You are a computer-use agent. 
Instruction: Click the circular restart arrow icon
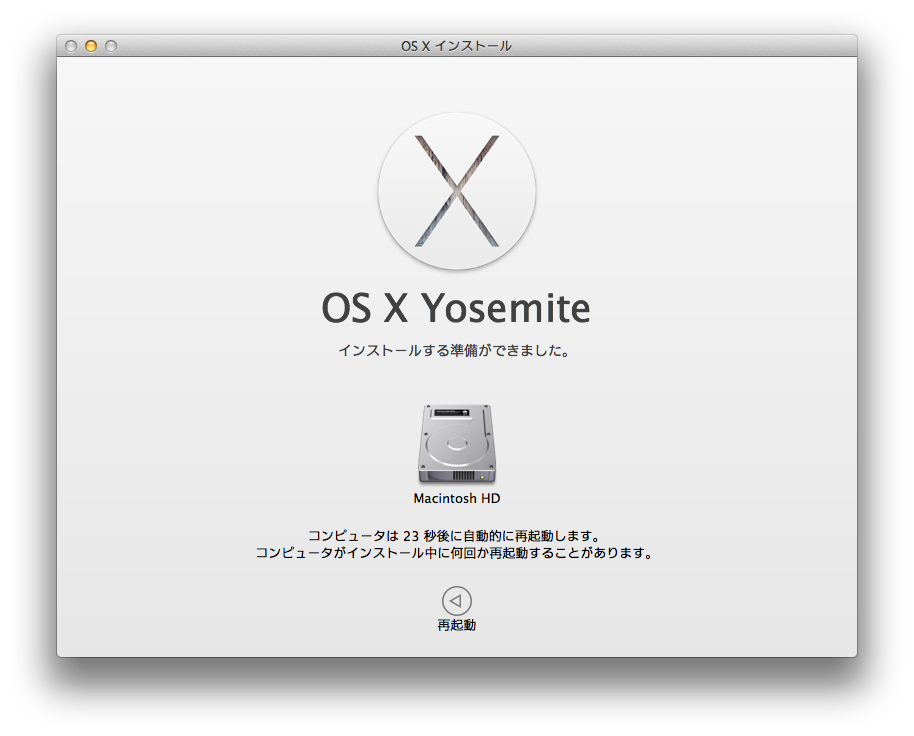click(x=456, y=601)
